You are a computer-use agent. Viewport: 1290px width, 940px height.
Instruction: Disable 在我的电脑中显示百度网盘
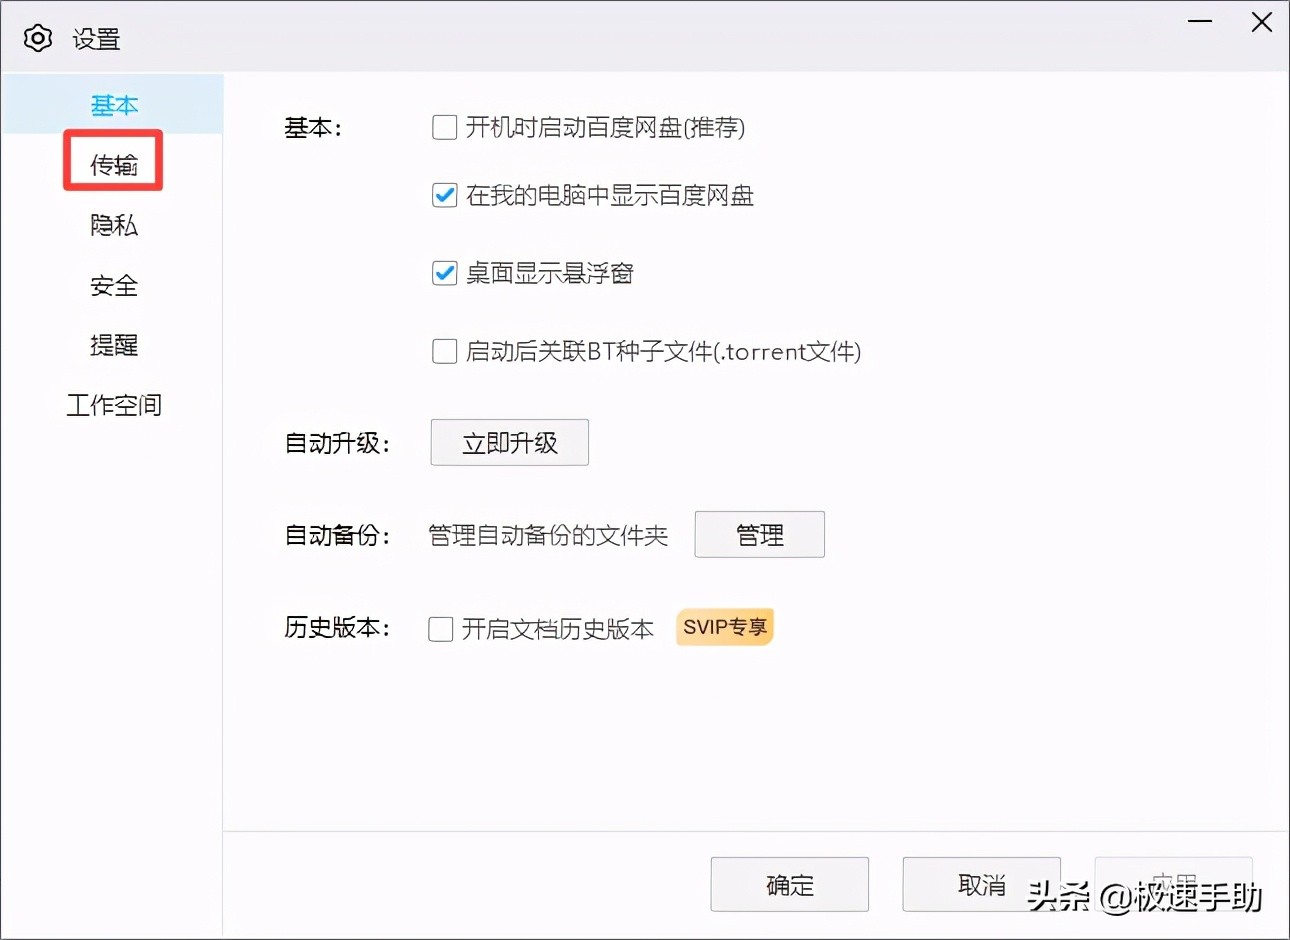(443, 195)
